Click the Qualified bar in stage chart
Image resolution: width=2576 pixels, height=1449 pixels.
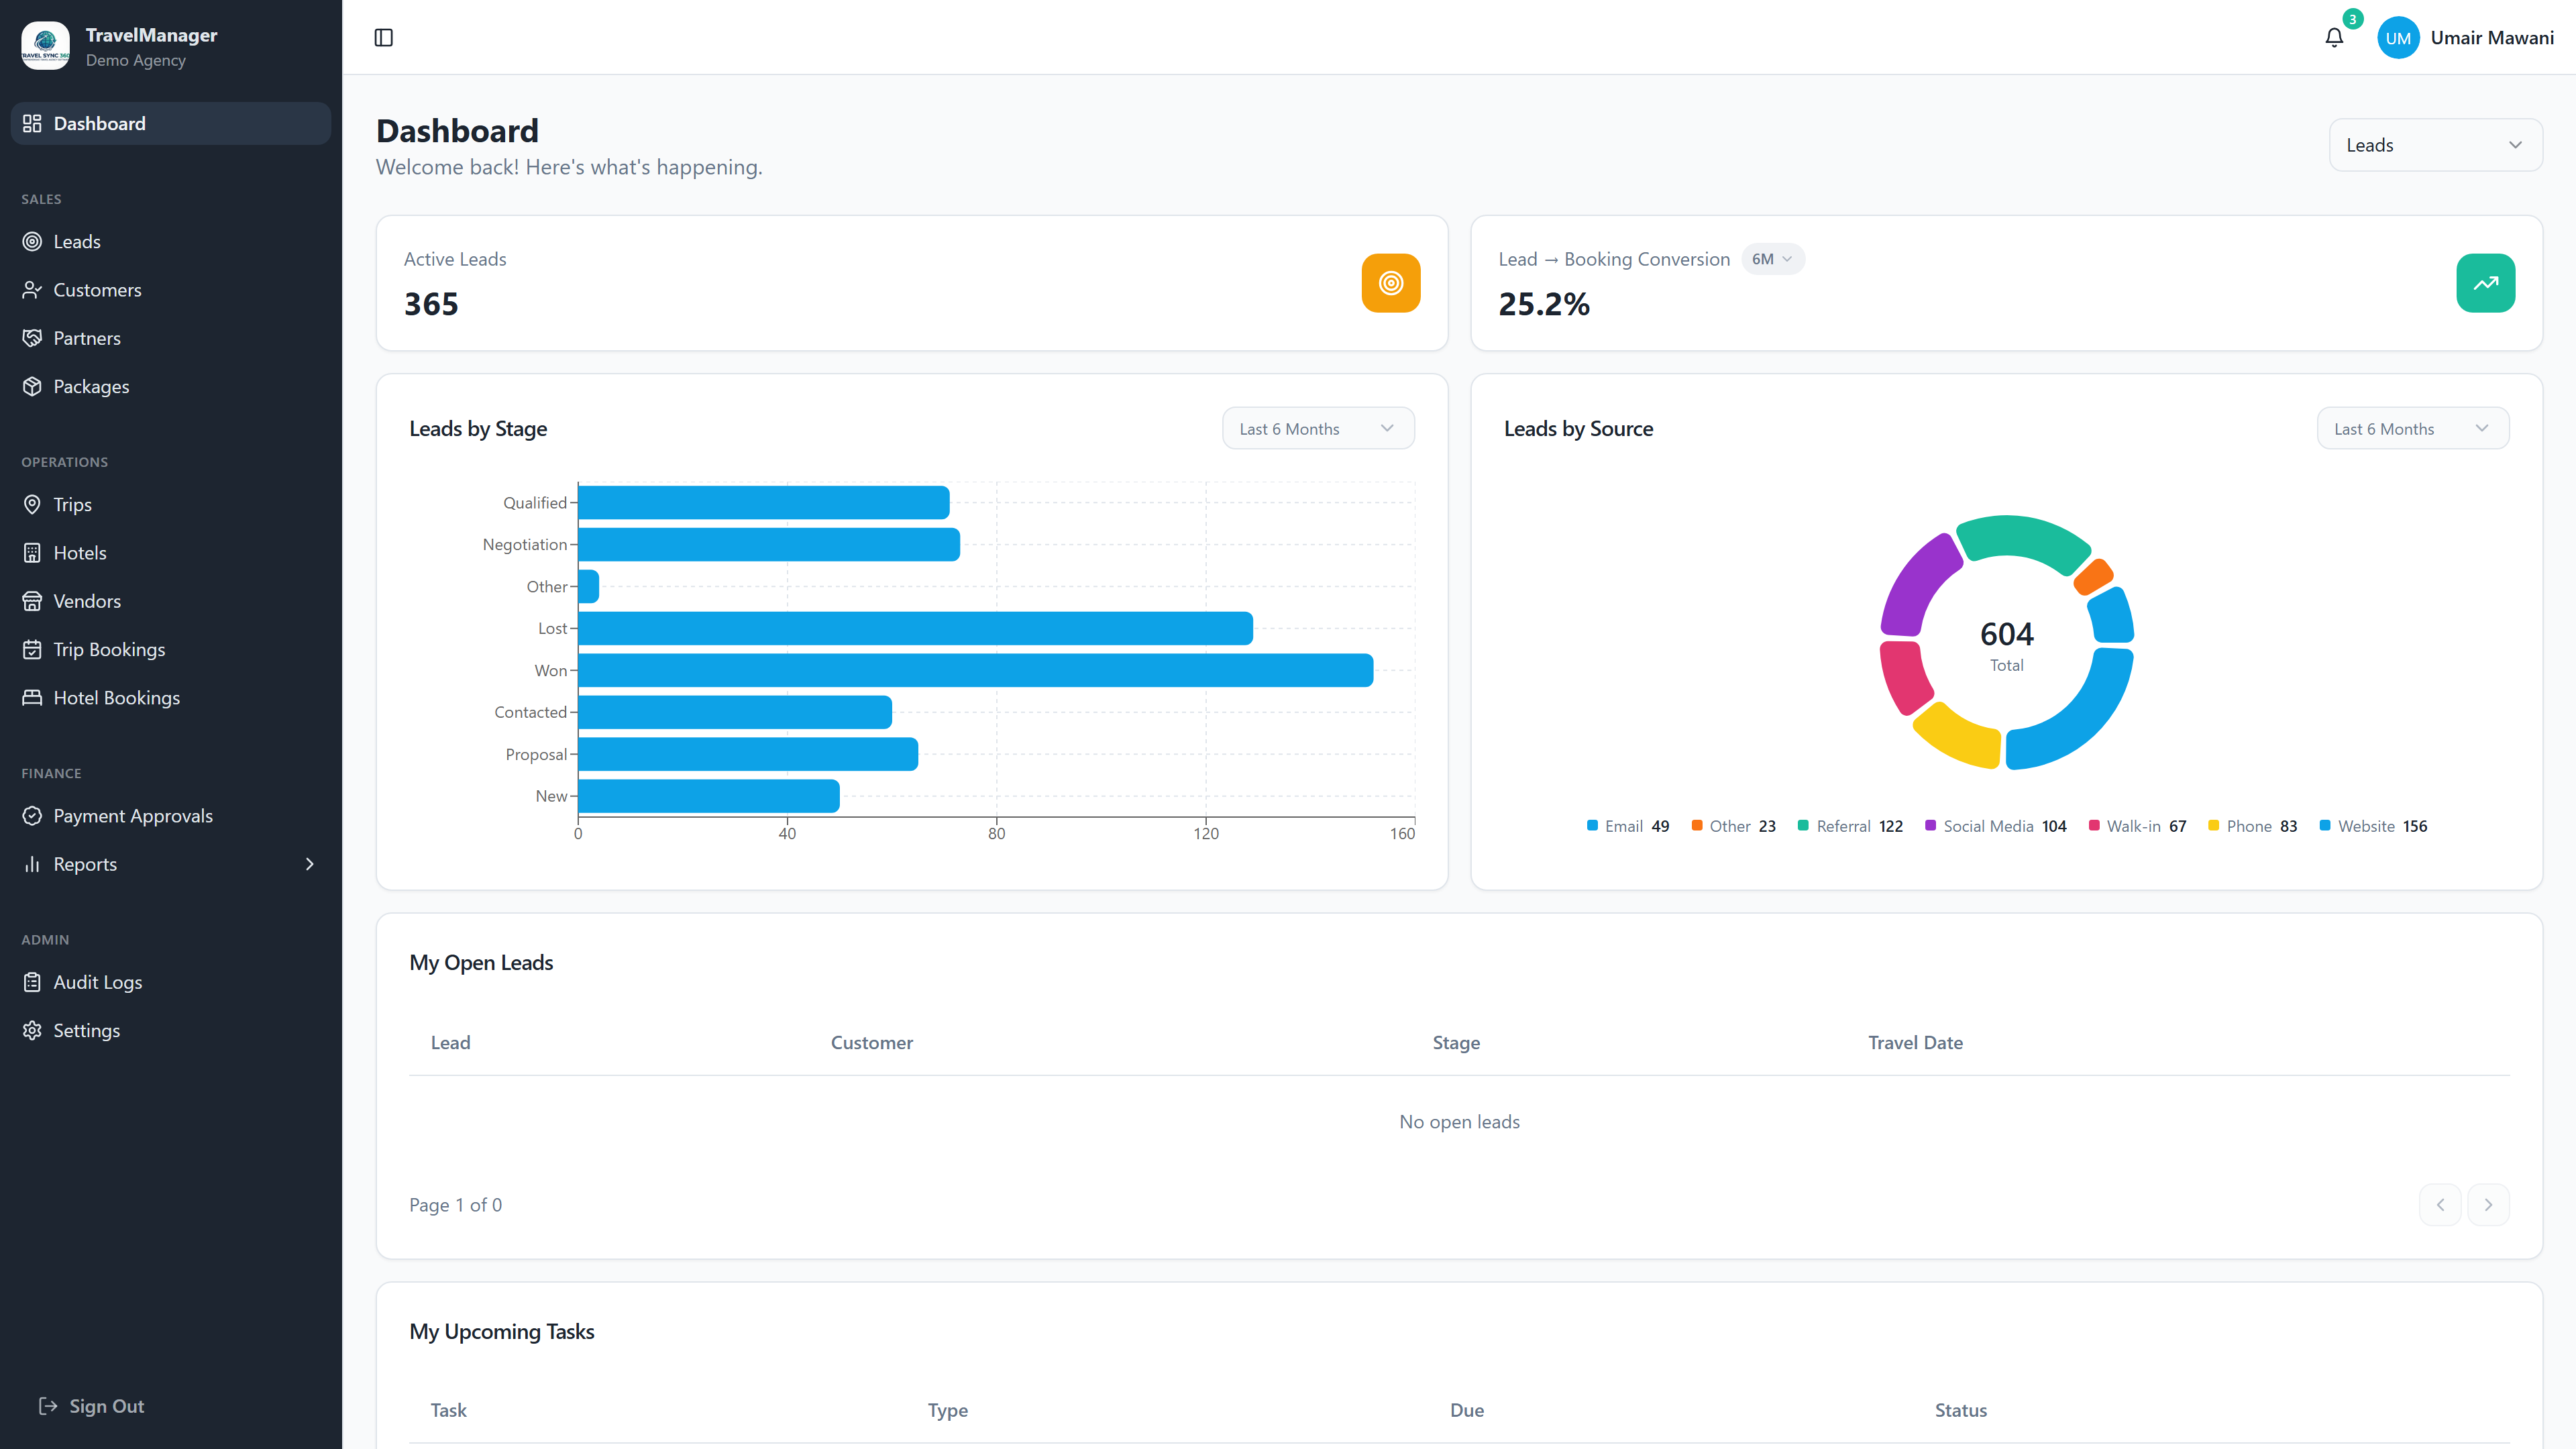(764, 503)
